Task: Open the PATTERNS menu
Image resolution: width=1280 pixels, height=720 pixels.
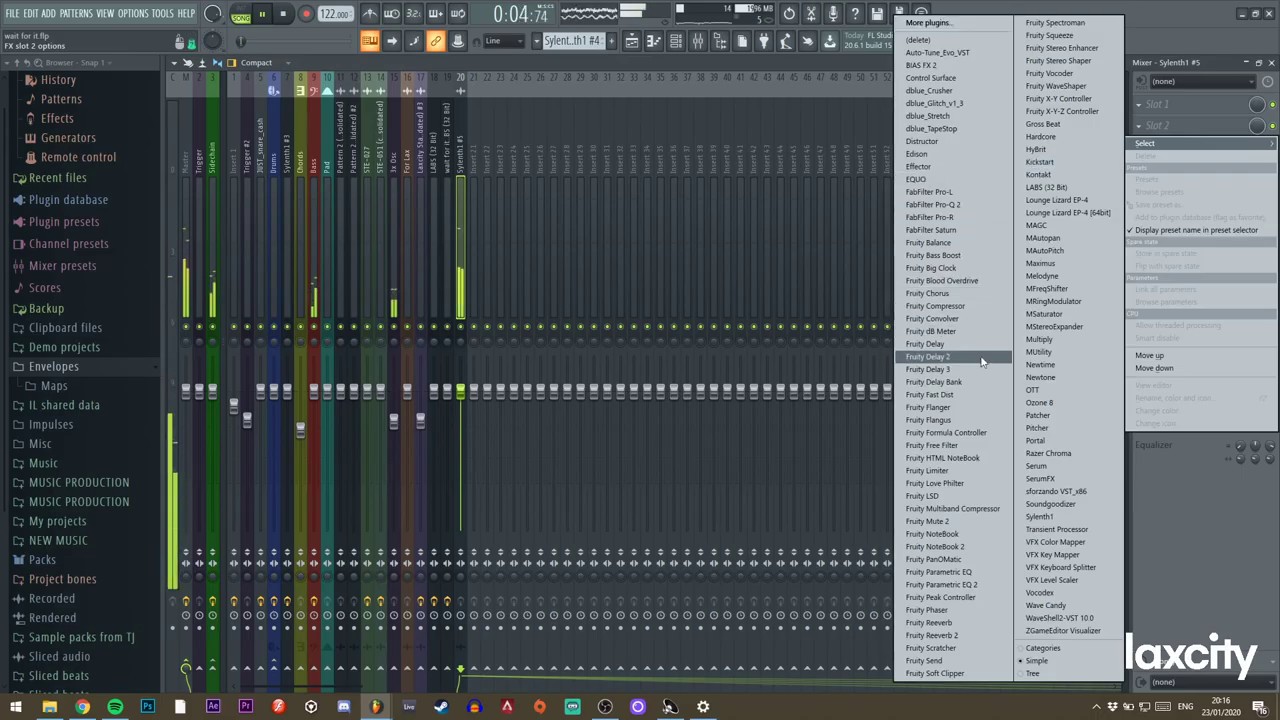Action: 76,14
